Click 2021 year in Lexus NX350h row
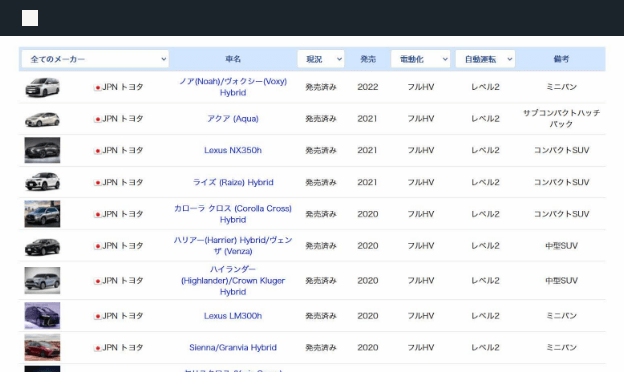The height and width of the screenshot is (372, 624). pyautogui.click(x=367, y=150)
